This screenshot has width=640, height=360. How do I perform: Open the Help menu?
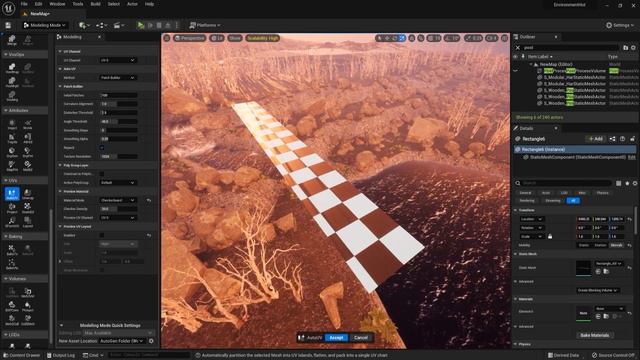tap(149, 4)
